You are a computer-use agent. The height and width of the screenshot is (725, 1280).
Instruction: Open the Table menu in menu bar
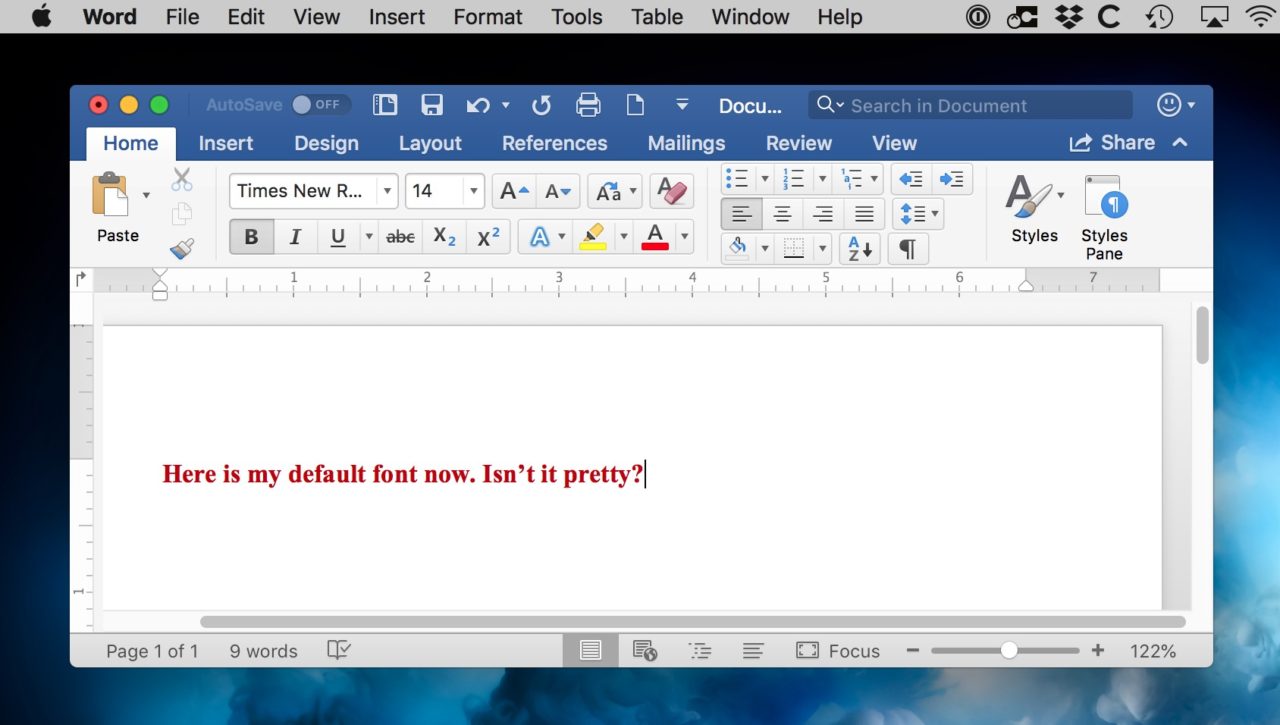click(657, 17)
